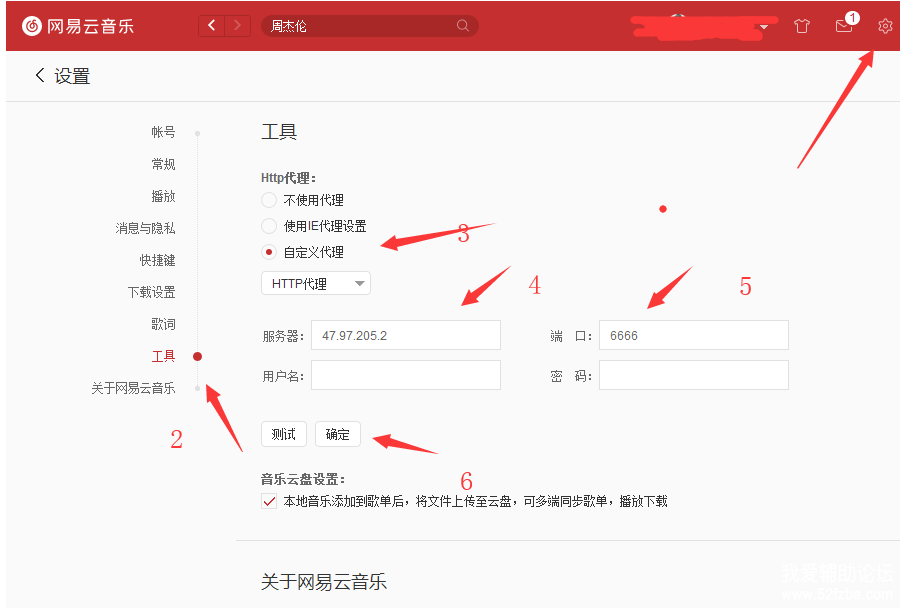The width and height of the screenshot is (900, 608).
Task: Jump to 歌词 settings section
Action: click(x=164, y=324)
